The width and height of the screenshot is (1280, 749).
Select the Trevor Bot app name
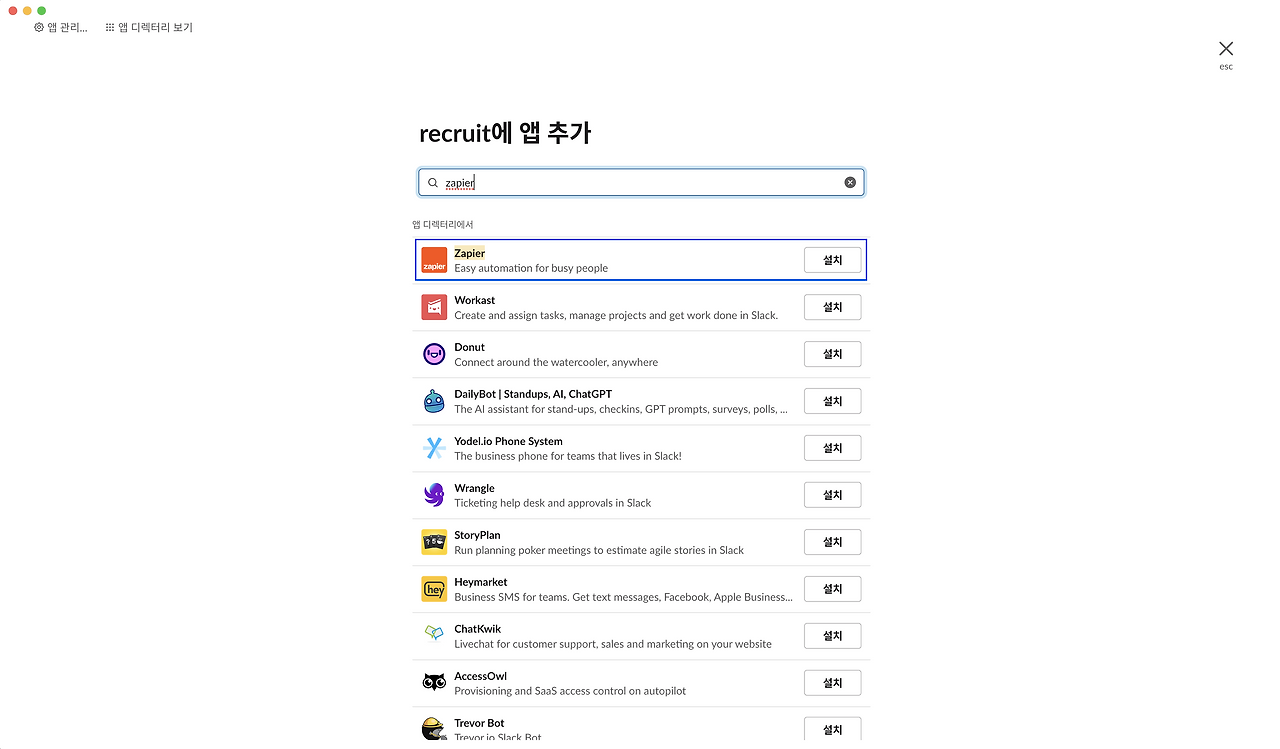[479, 723]
